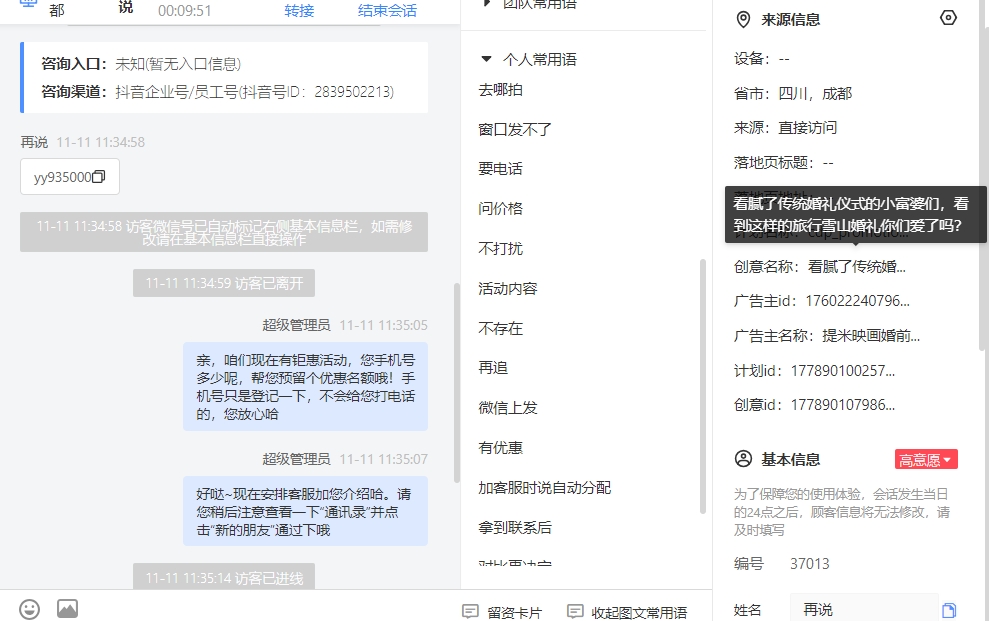Select quick phrase 有优惠
Screen dimensions: 989x621
tap(501, 448)
